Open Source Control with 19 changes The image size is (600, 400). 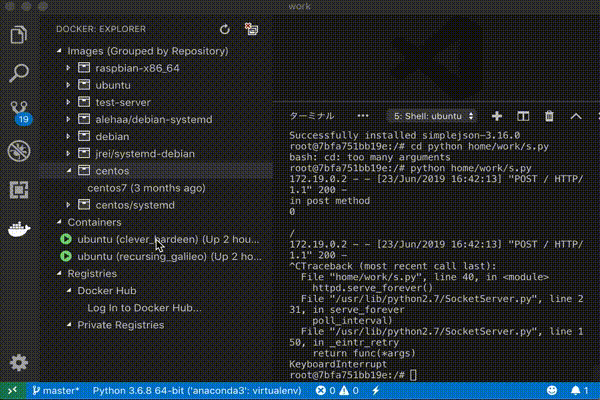[x=19, y=112]
